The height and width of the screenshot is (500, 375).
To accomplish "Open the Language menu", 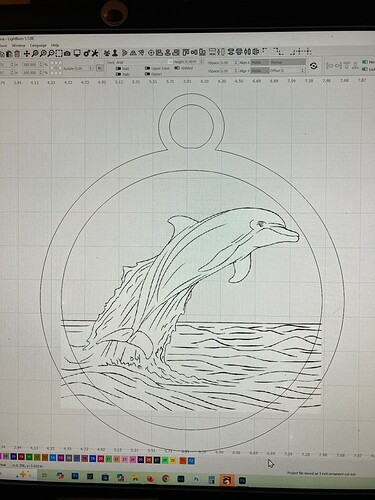I will [x=38, y=45].
